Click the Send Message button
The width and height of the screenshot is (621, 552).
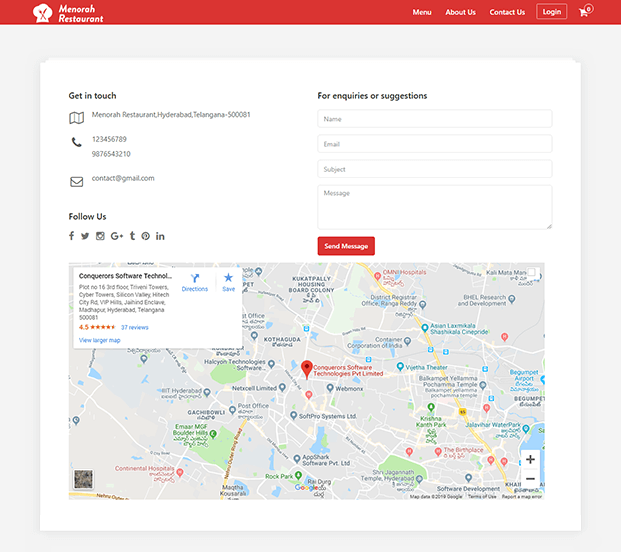[346, 246]
